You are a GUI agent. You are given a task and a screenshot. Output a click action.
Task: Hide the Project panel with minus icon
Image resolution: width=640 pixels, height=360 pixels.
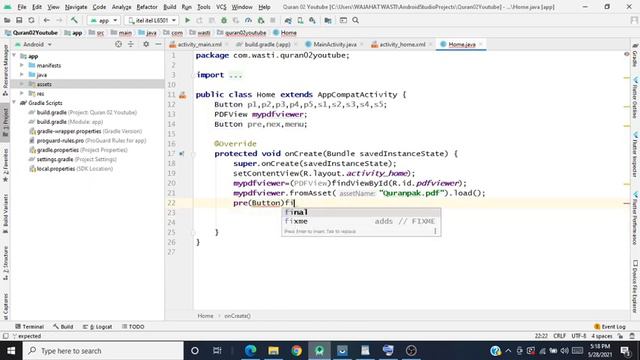tap(158, 44)
